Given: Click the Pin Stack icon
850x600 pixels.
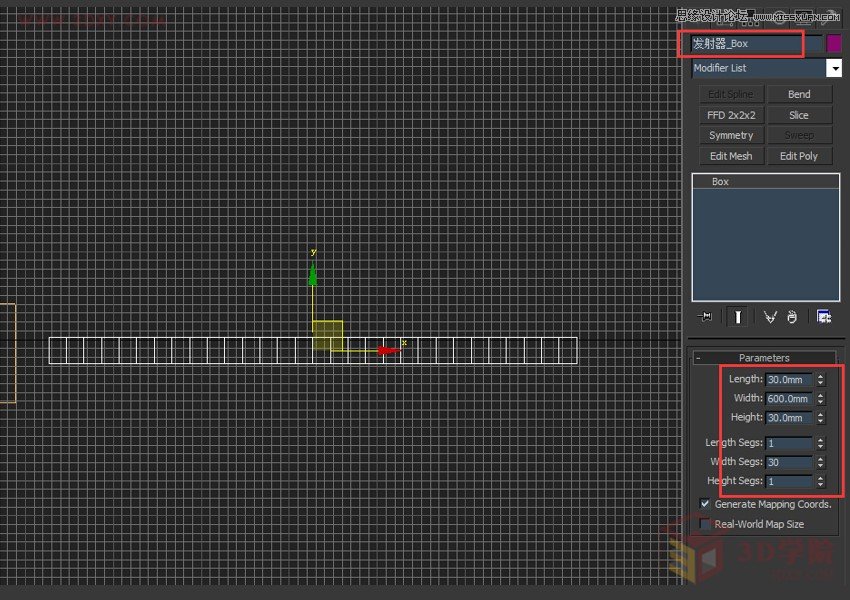Looking at the screenshot, I should coord(705,317).
